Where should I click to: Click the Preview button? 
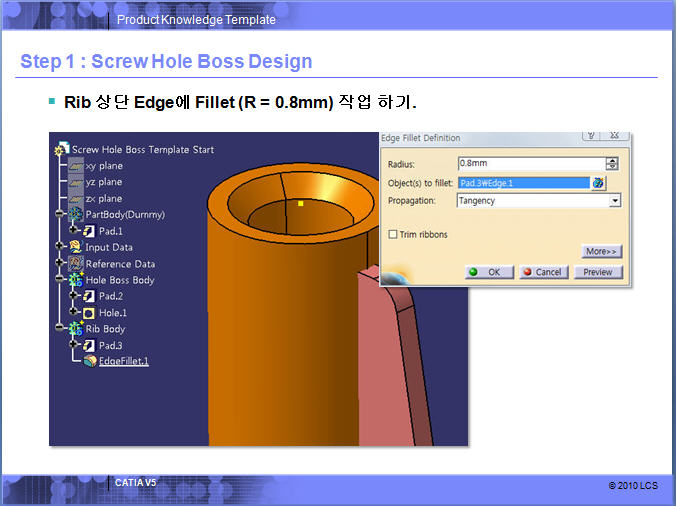(598, 272)
